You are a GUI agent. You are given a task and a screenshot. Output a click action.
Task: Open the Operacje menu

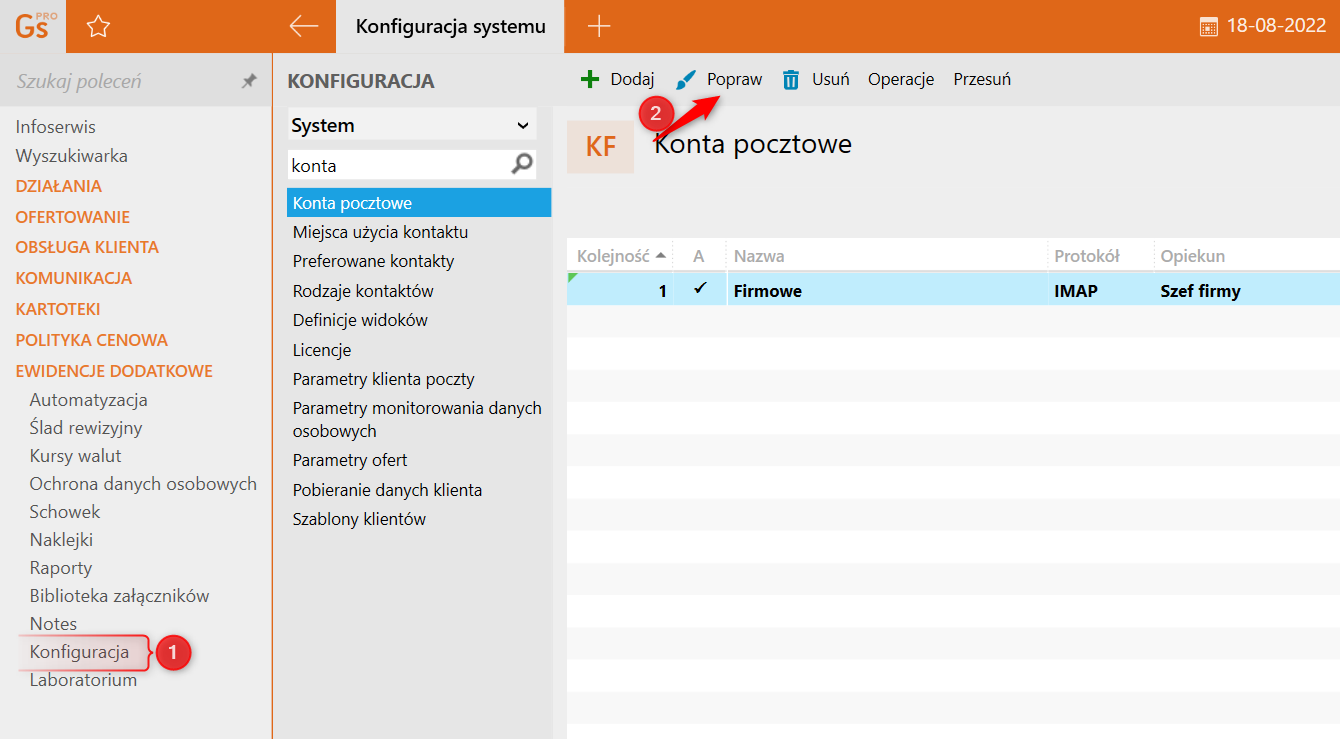click(x=901, y=80)
